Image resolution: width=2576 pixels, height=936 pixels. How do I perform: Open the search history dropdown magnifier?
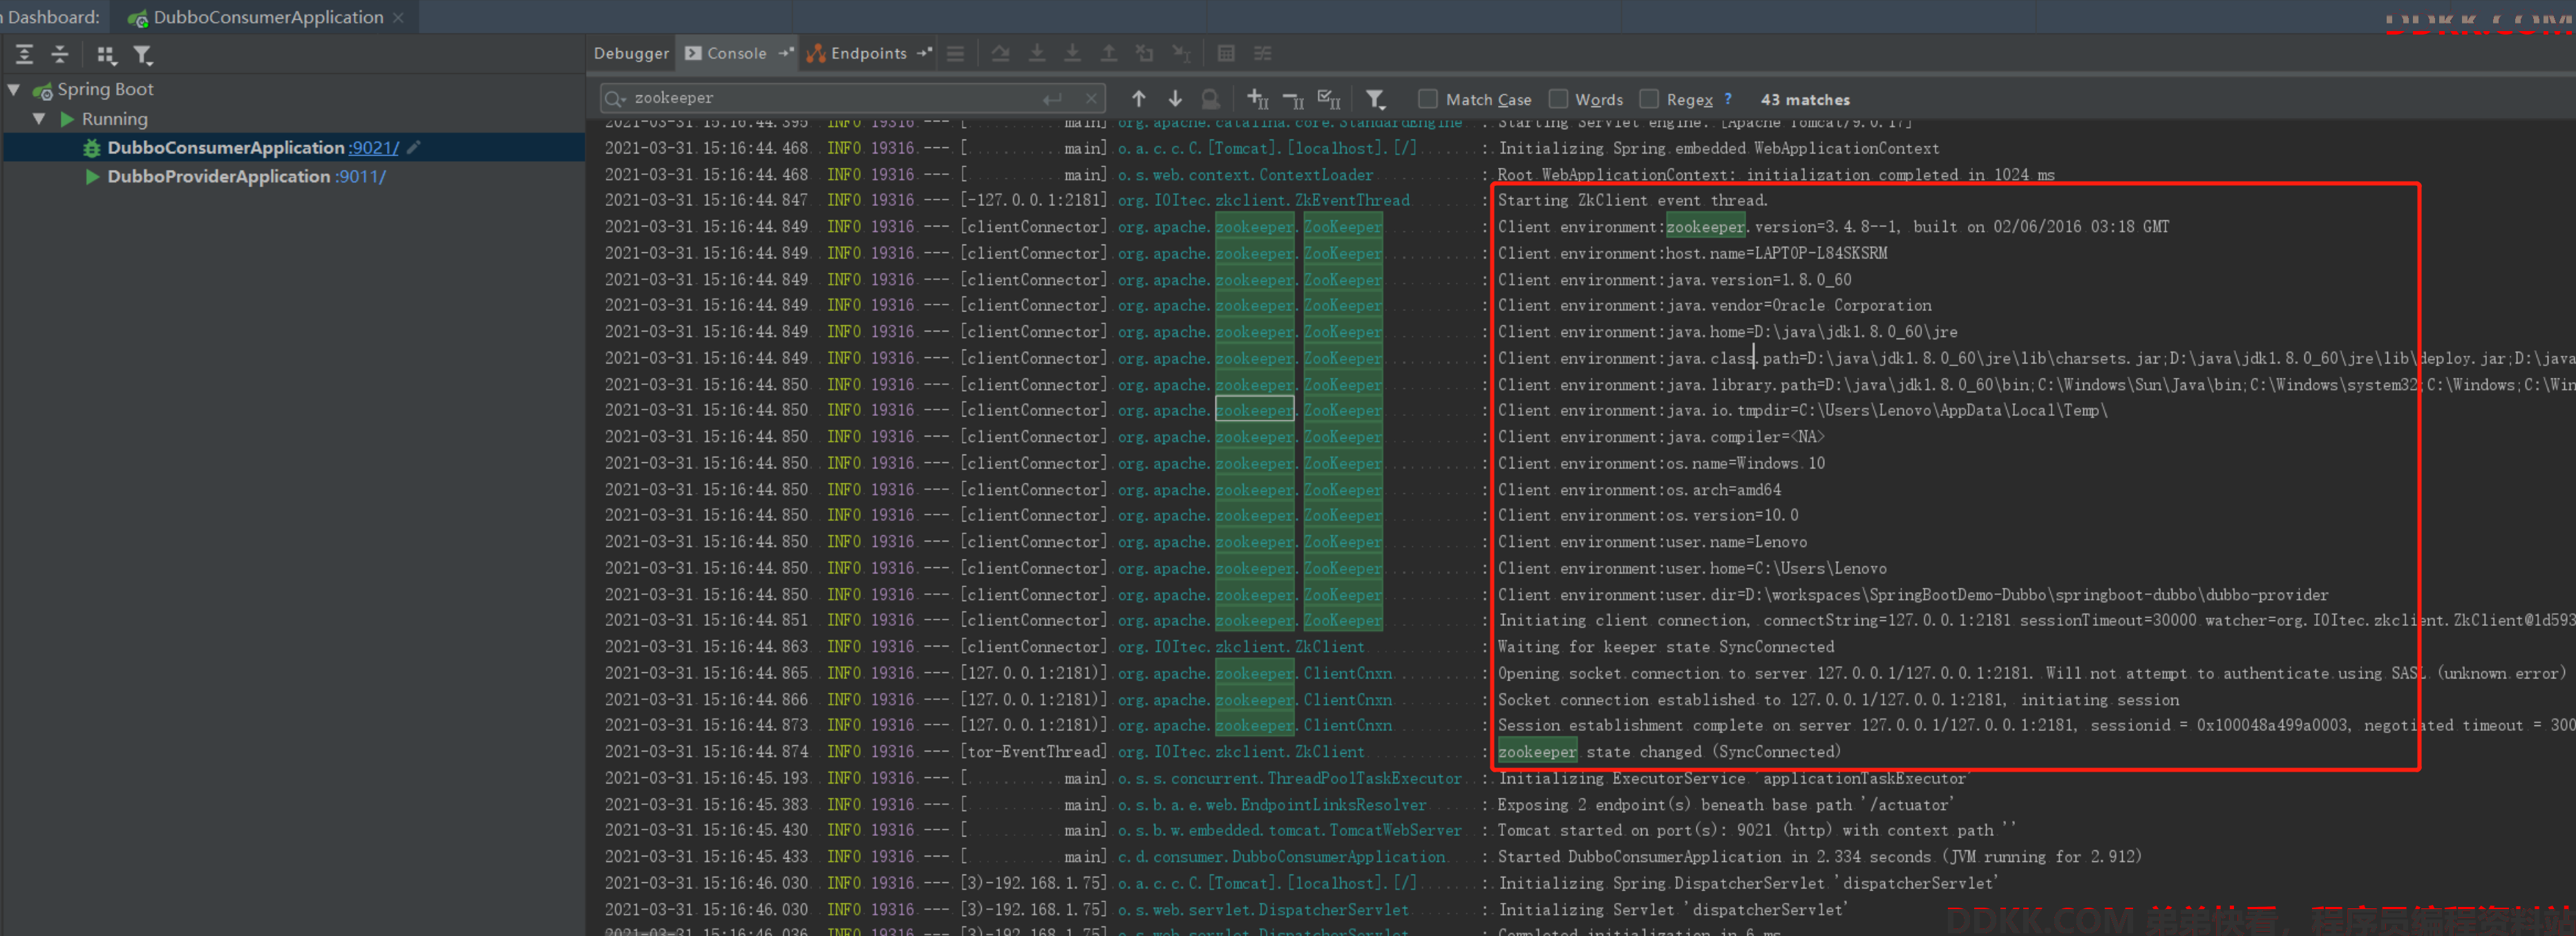pyautogui.click(x=615, y=98)
